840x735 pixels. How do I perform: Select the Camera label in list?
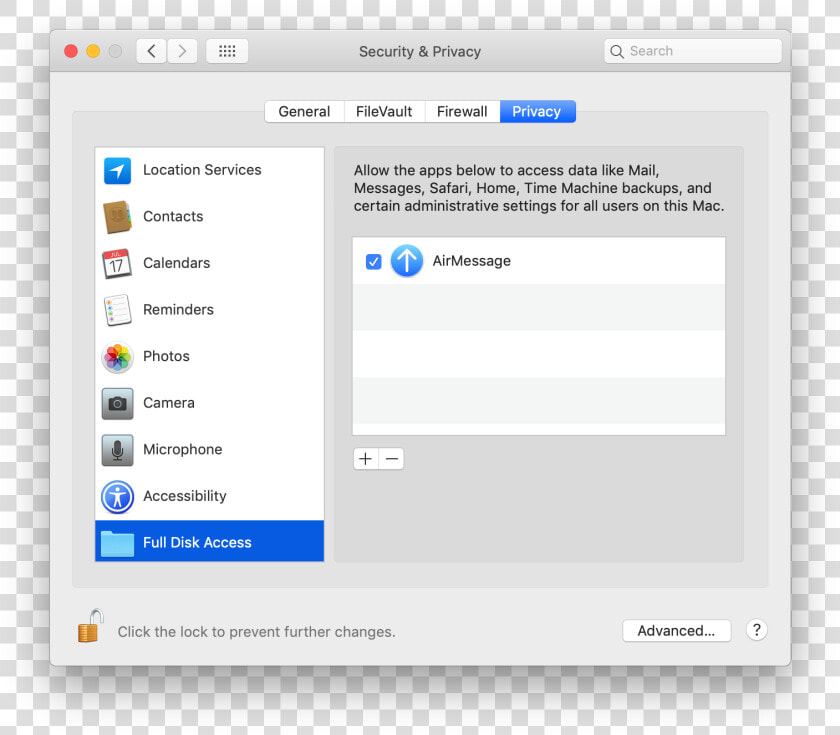click(169, 403)
